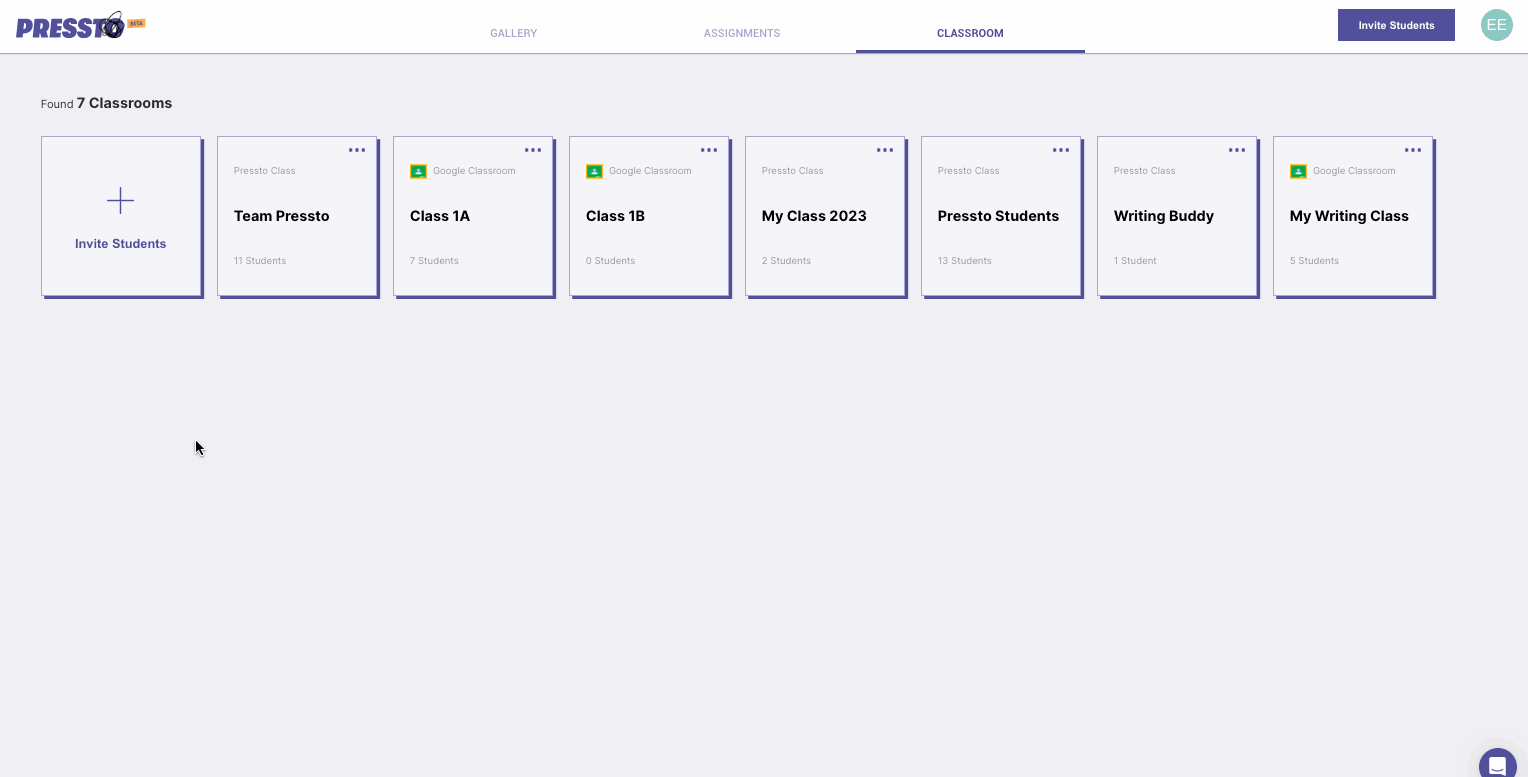Open Writing Buddy's three-dot menu
The image size is (1528, 777).
[x=1237, y=150]
